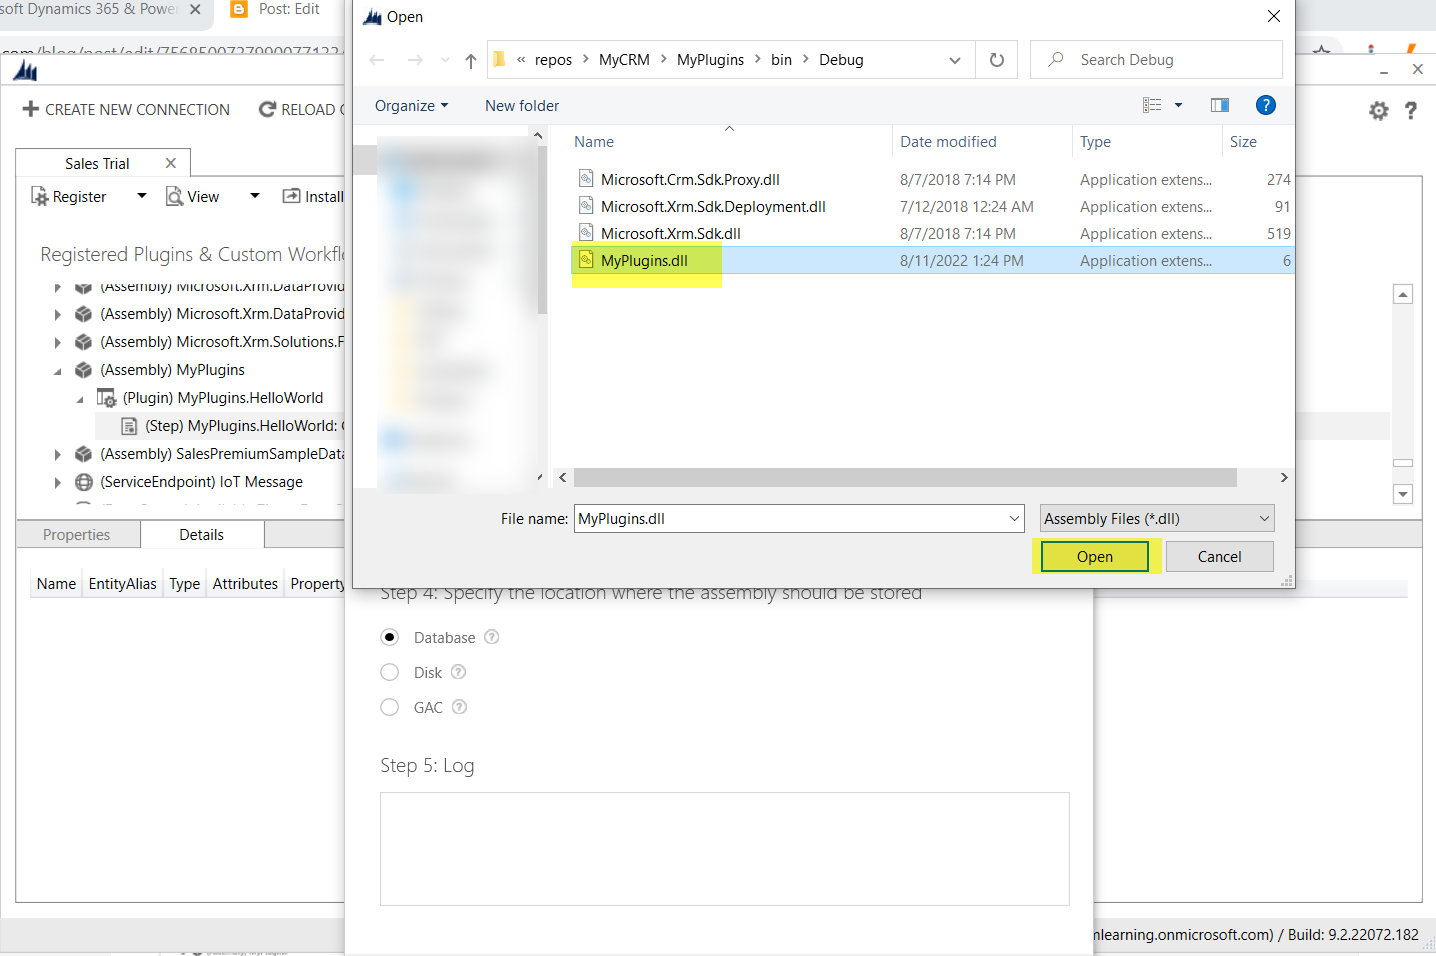The image size is (1436, 956).
Task: Open the address bar path history dropdown
Action: [955, 60]
